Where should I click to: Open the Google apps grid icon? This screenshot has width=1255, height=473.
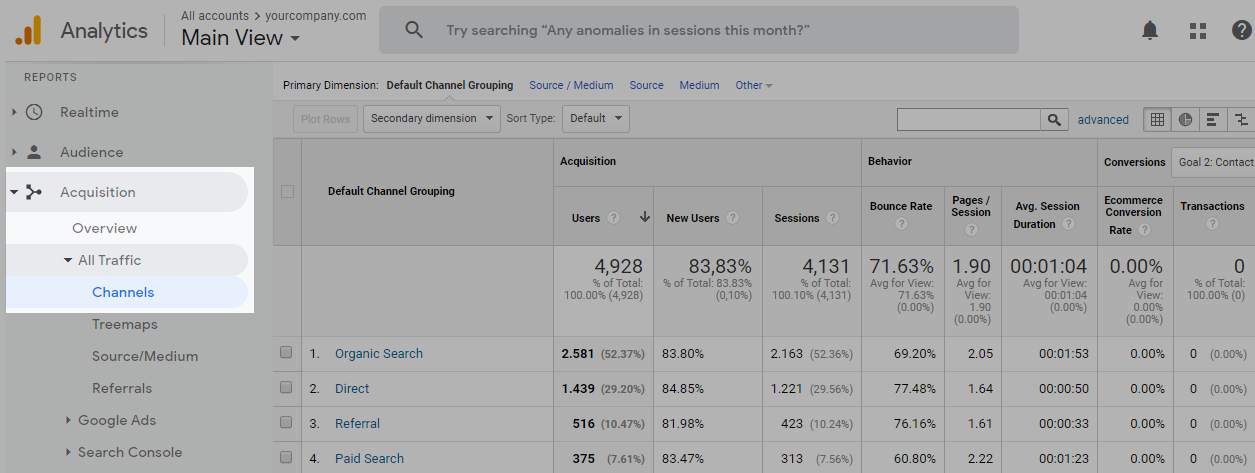(1197, 31)
